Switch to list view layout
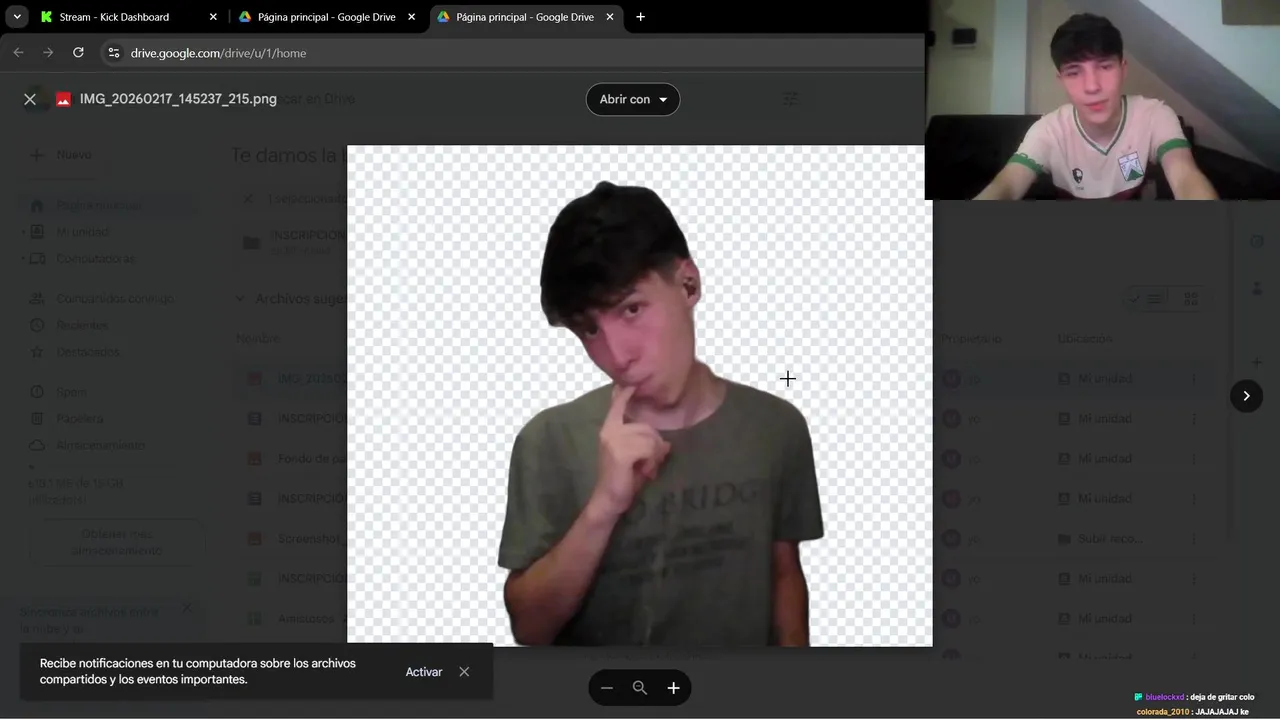The width and height of the screenshot is (1280, 720). 1147,298
